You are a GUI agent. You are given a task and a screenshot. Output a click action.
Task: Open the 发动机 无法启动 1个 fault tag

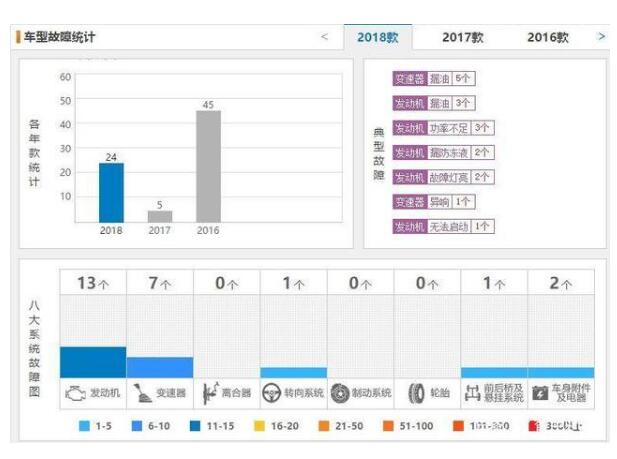443,226
